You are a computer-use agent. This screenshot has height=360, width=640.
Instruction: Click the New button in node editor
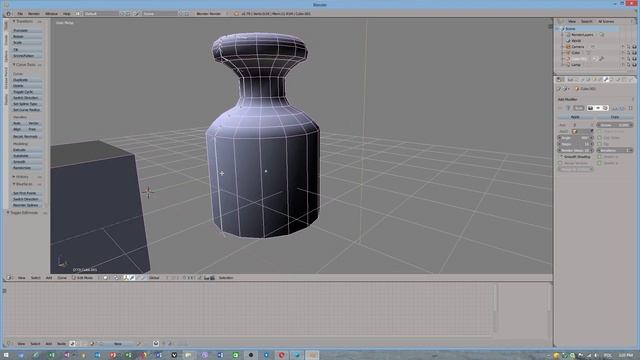click(x=118, y=344)
